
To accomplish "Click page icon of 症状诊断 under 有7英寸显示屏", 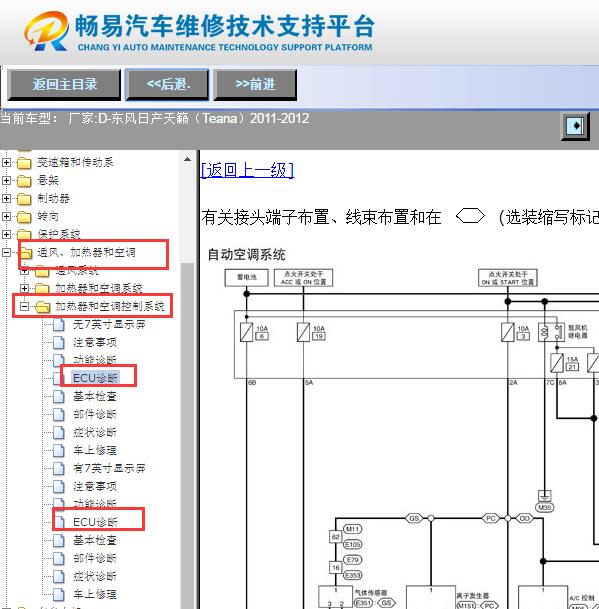I will [x=59, y=576].
